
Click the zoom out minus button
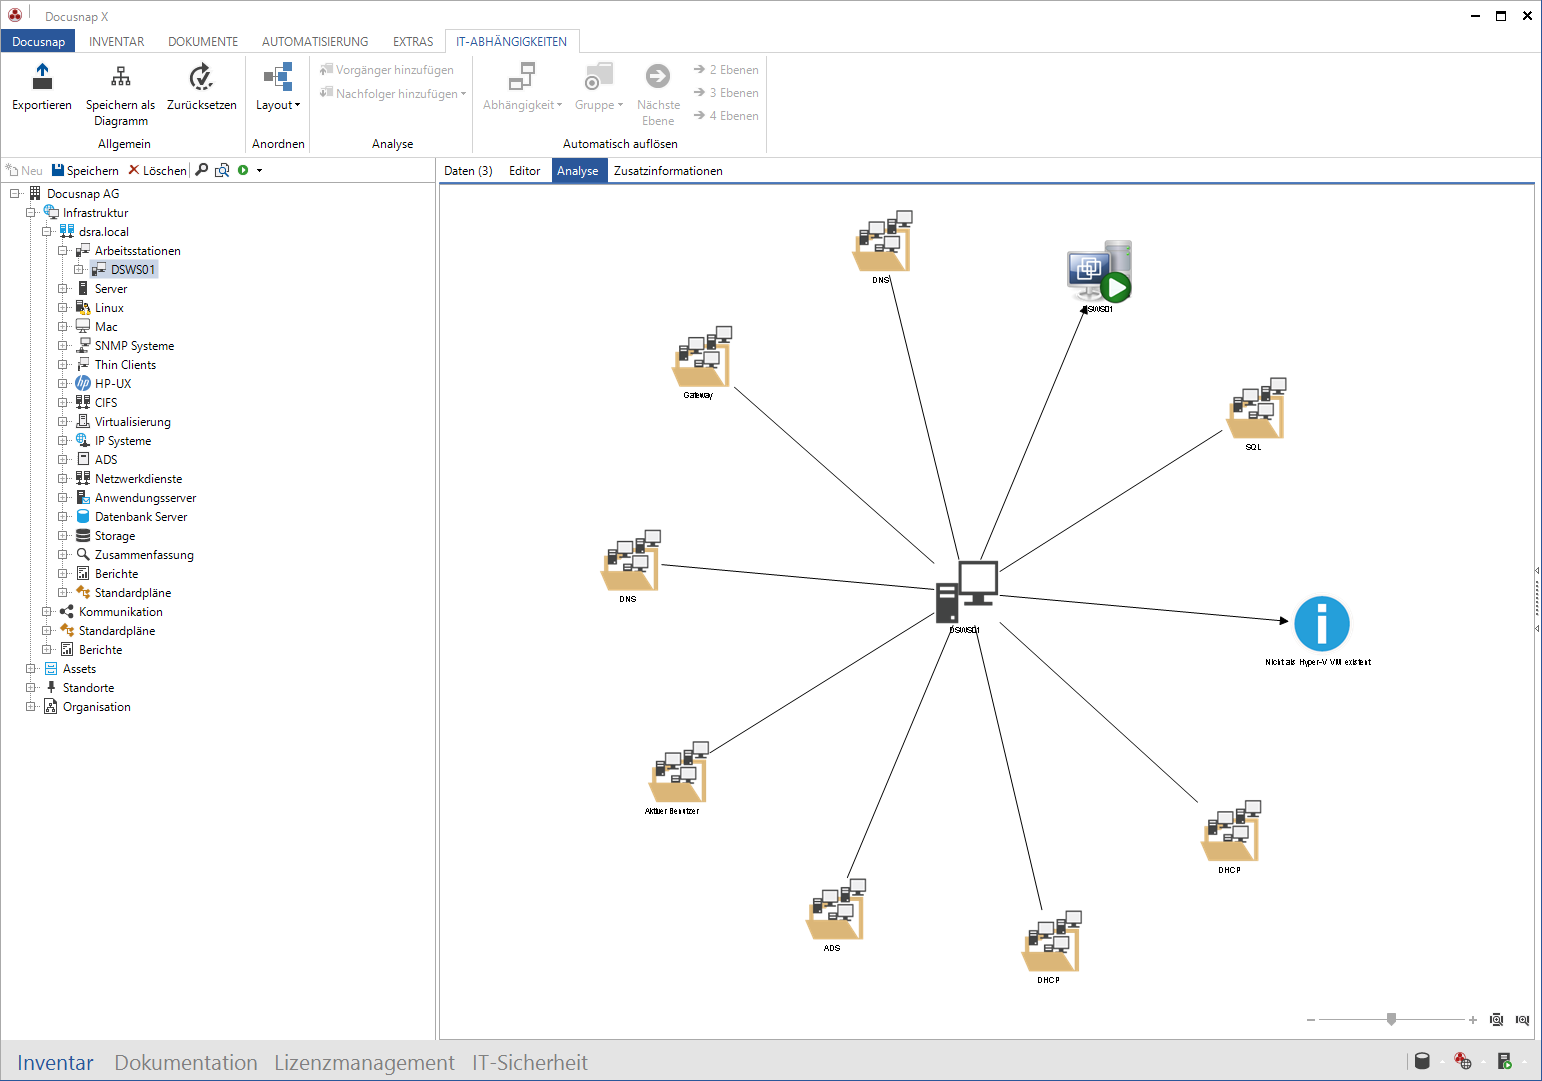pos(1311,1020)
